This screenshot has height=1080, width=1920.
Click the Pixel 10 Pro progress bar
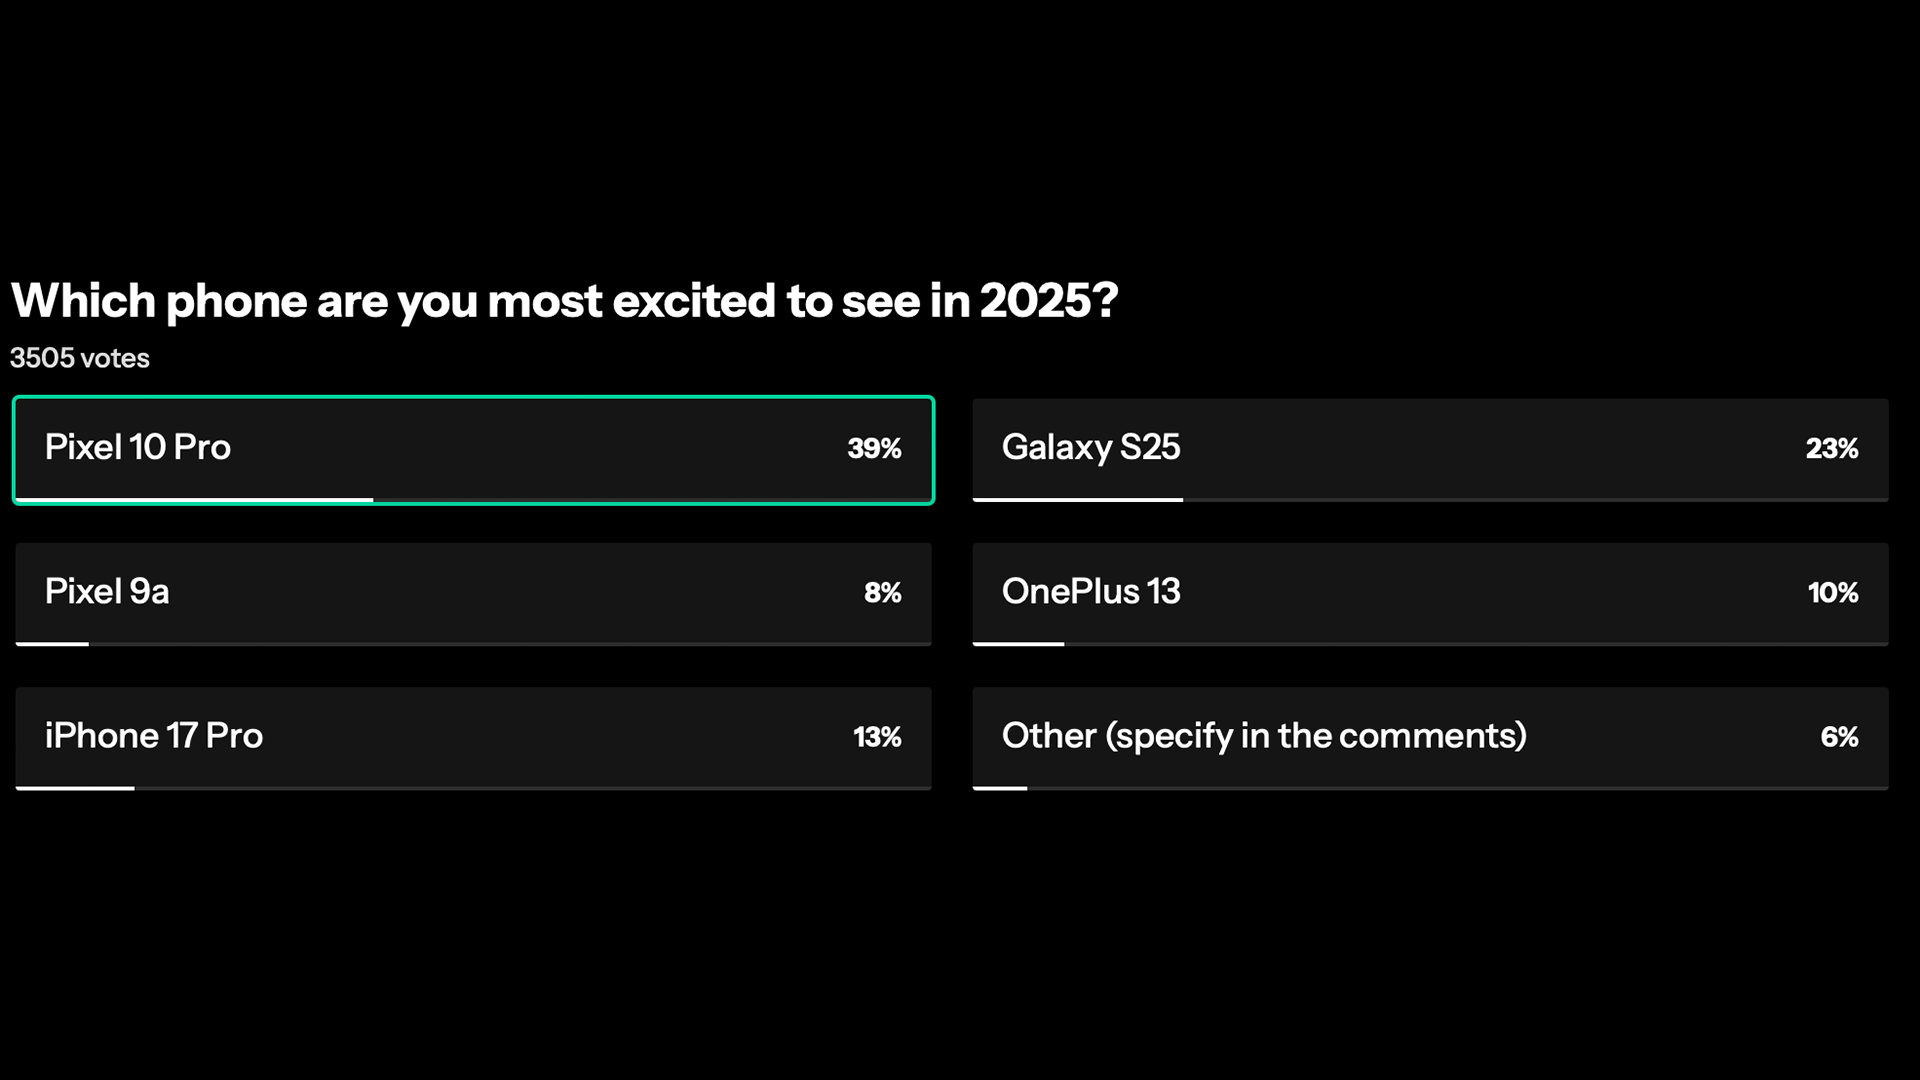pos(473,499)
